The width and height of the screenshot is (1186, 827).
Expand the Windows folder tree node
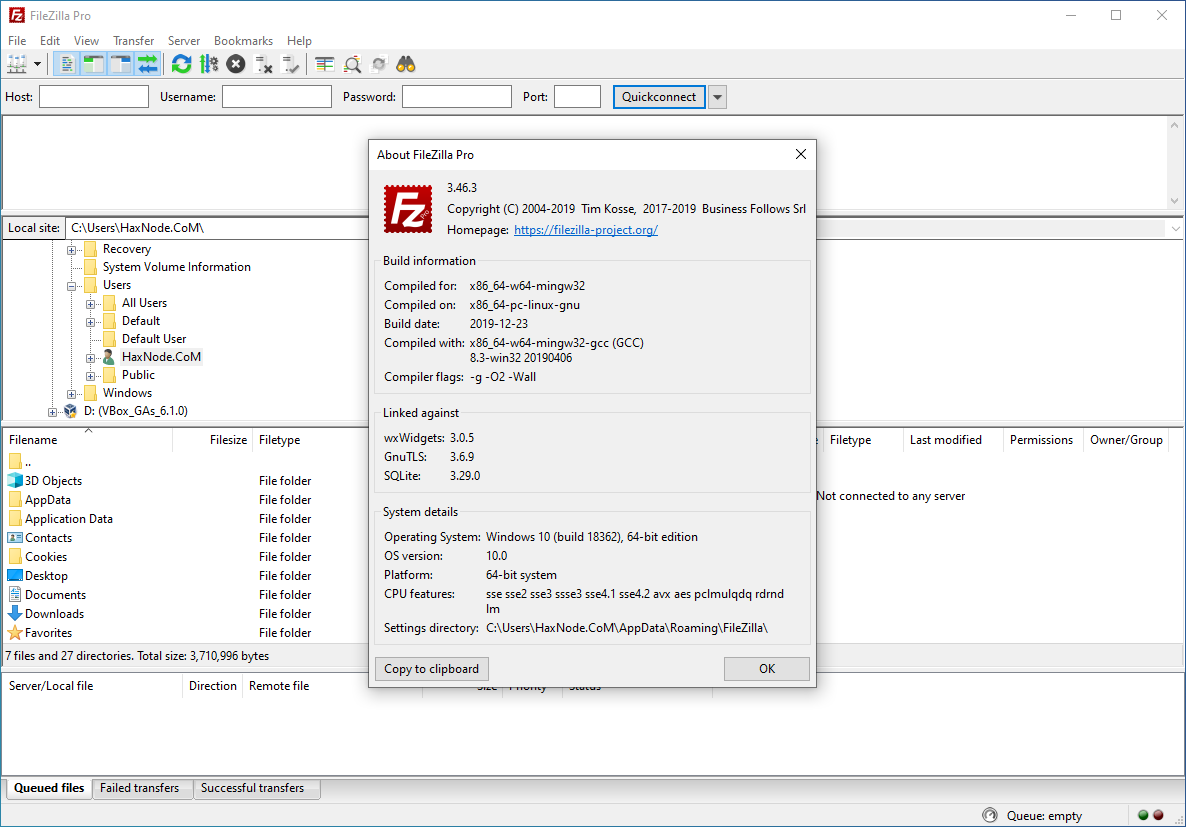coord(73,393)
